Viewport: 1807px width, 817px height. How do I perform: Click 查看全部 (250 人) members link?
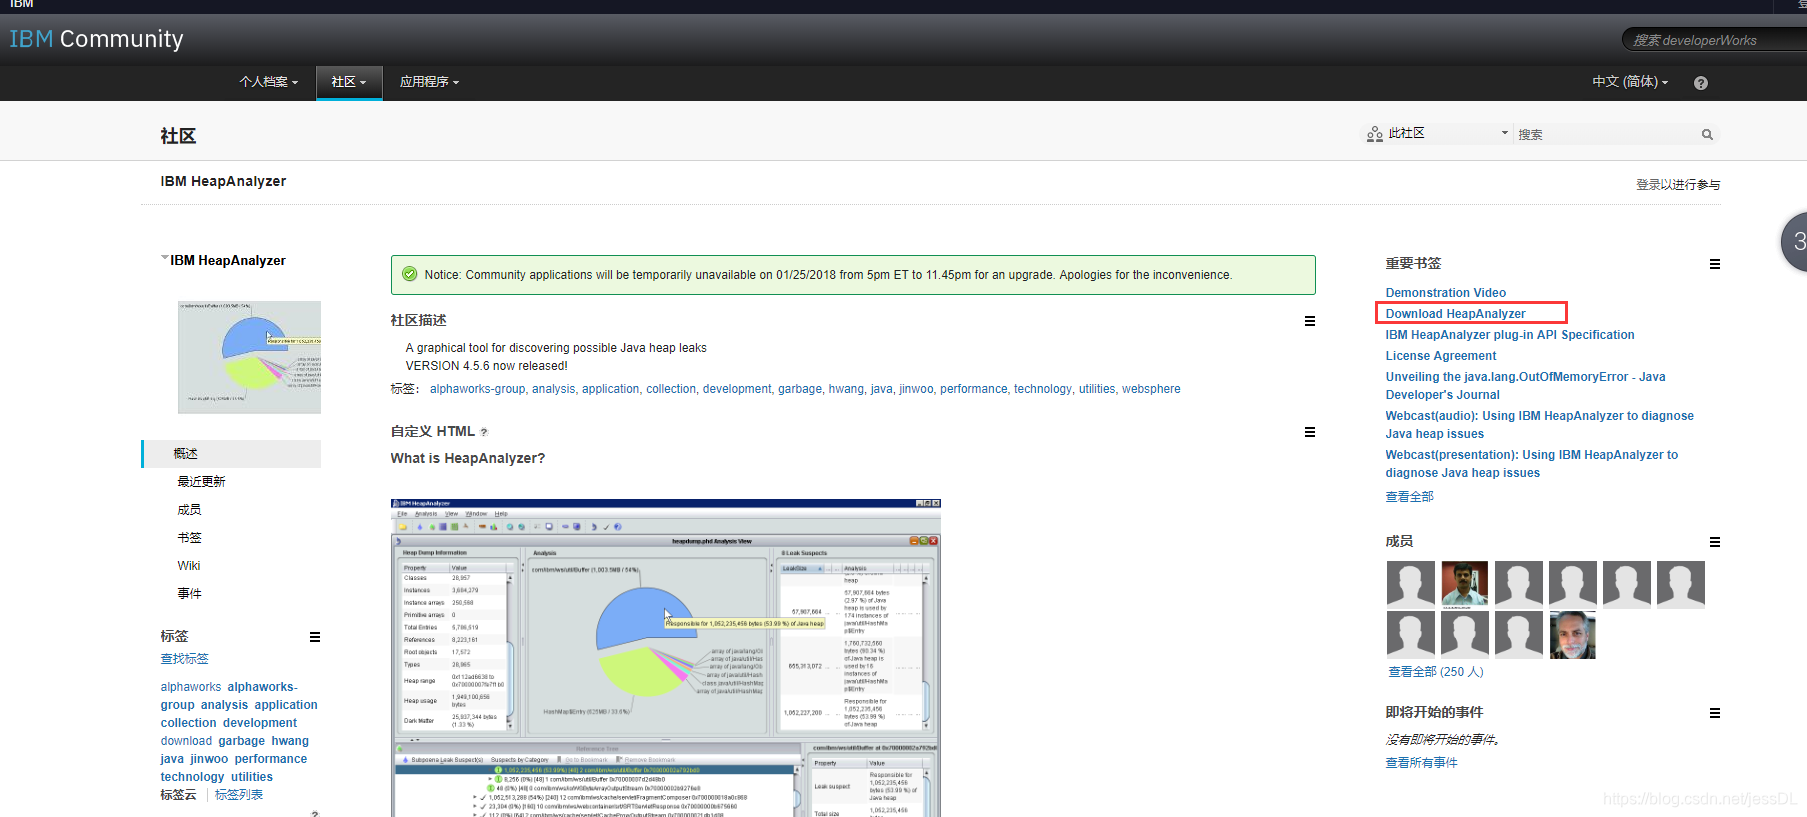point(1435,672)
